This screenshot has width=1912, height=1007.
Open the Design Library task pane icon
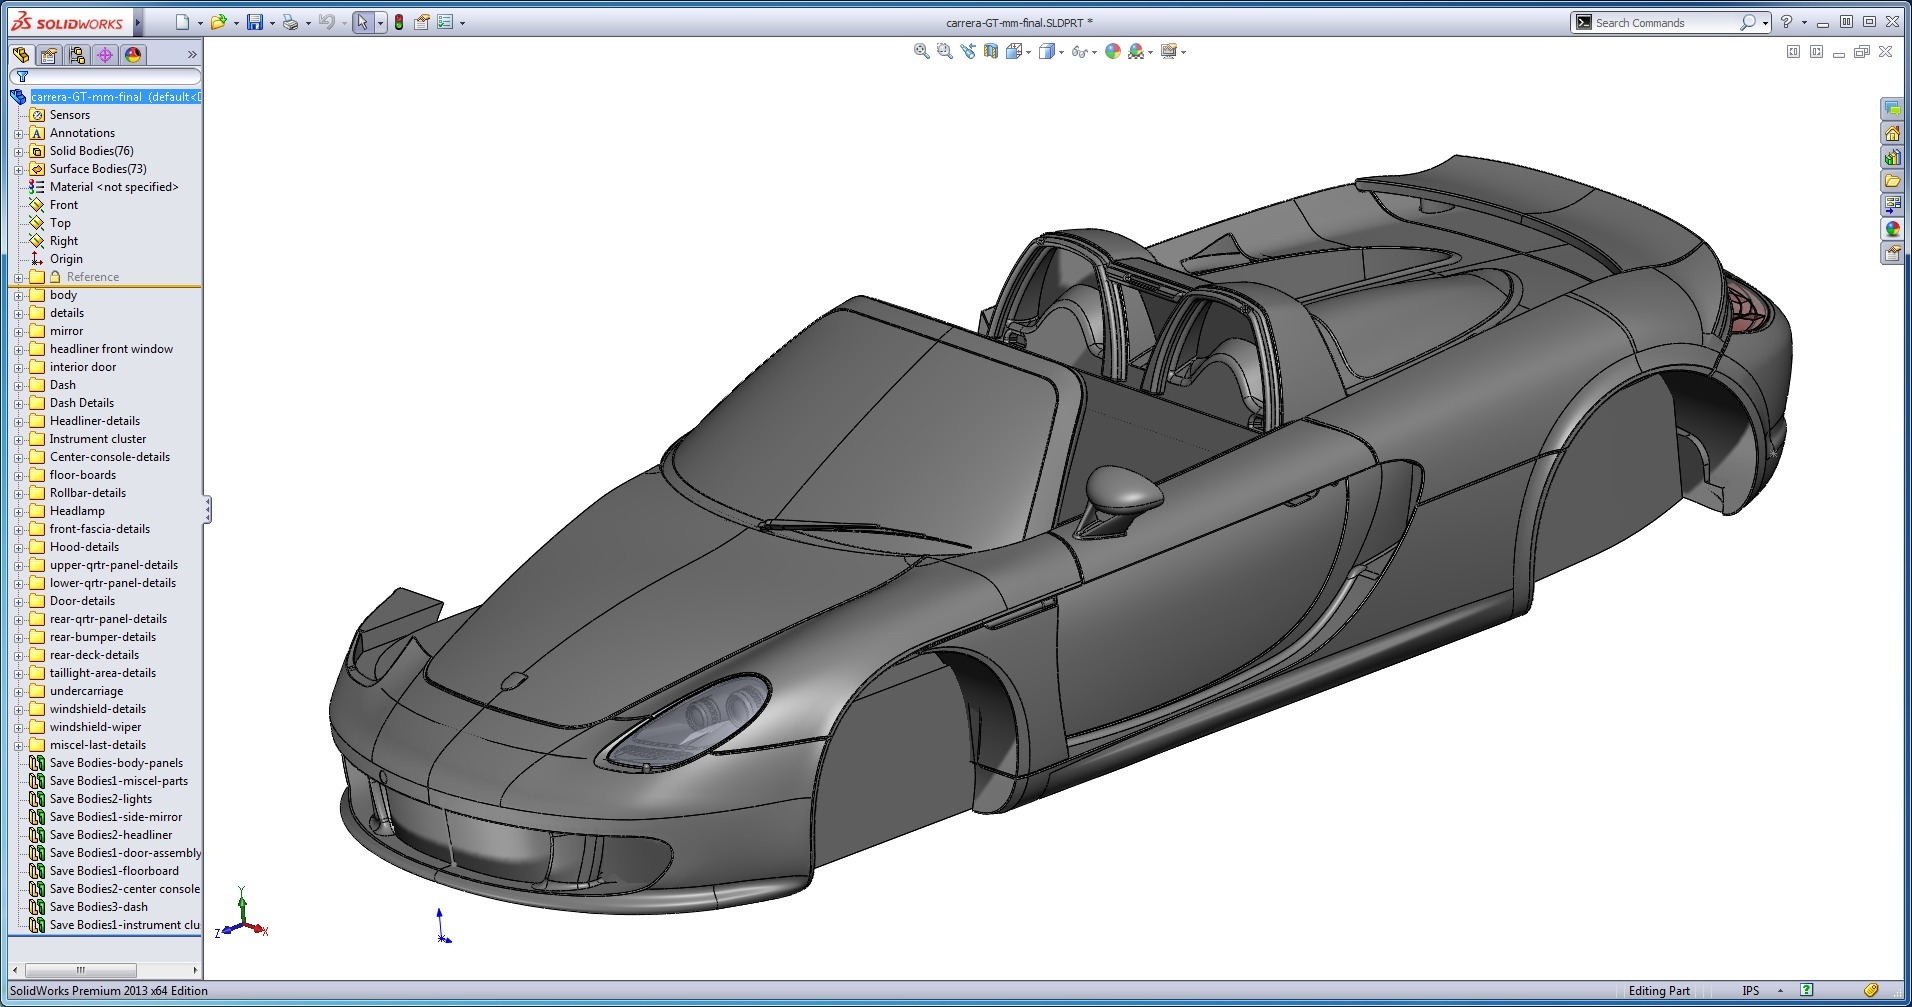(1892, 157)
